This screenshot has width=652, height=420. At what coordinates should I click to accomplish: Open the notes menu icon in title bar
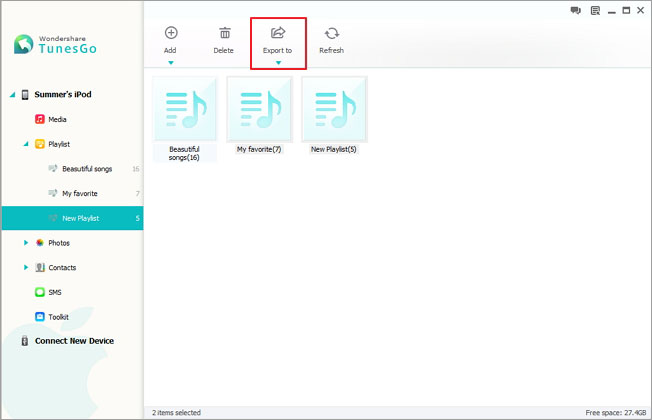(x=595, y=10)
